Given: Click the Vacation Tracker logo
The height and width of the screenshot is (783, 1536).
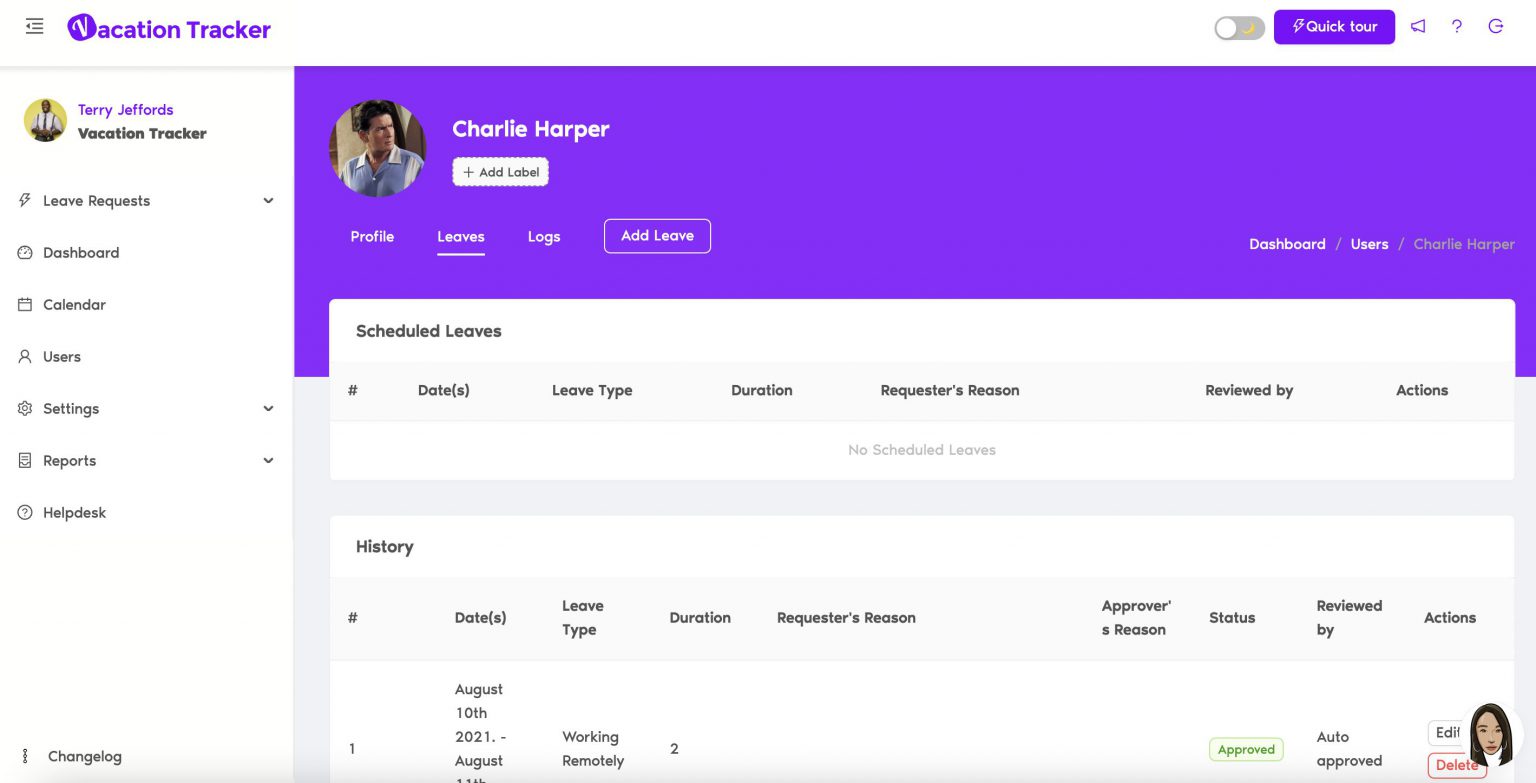Looking at the screenshot, I should point(169,29).
